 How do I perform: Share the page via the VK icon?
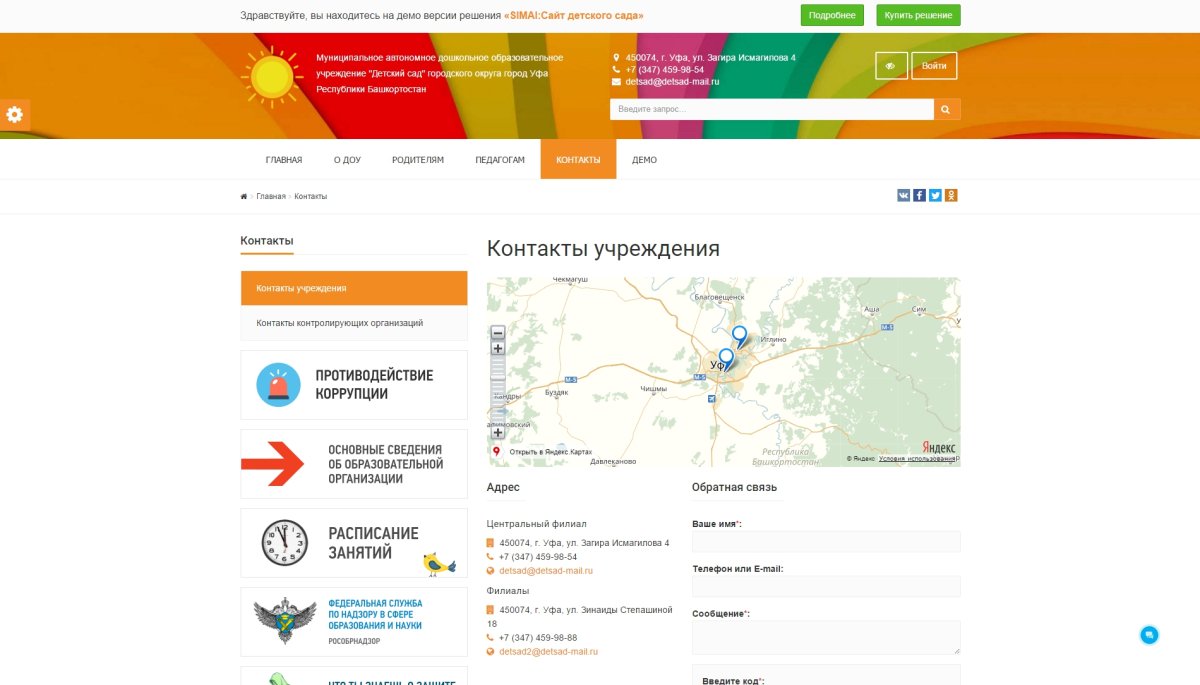pos(903,195)
